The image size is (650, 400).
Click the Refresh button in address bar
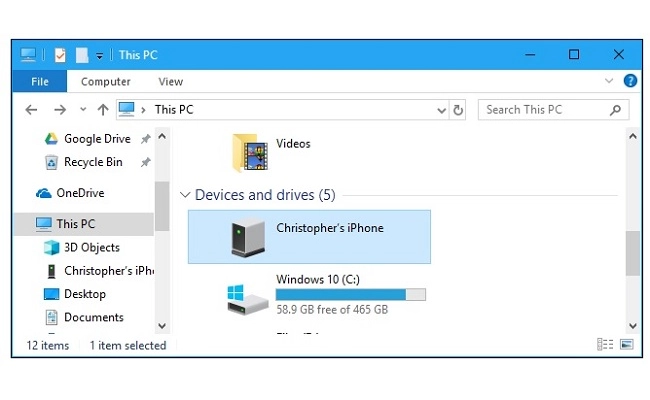458,110
